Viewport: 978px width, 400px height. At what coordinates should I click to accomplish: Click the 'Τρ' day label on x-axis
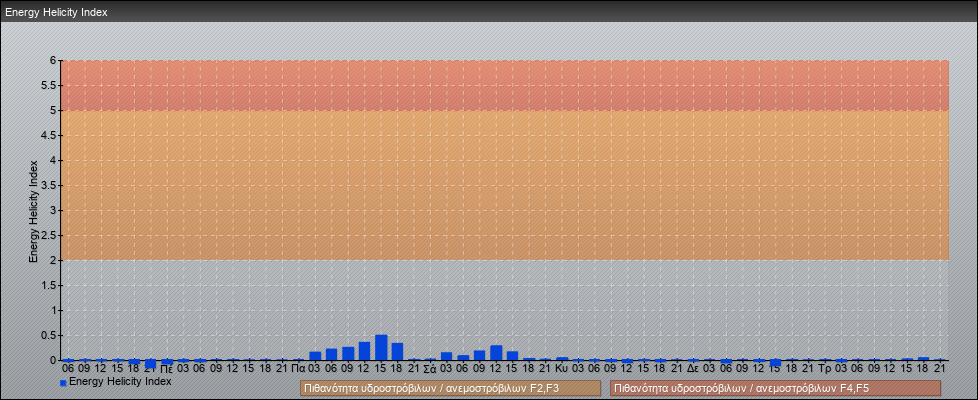825,369
